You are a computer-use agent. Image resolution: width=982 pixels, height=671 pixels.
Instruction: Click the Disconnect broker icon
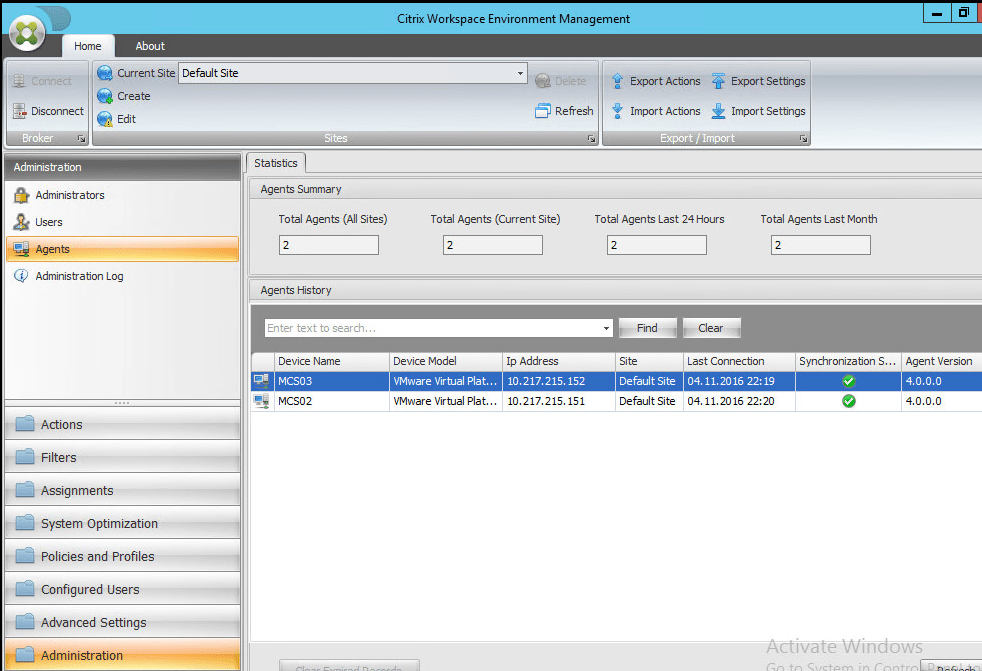(19, 111)
